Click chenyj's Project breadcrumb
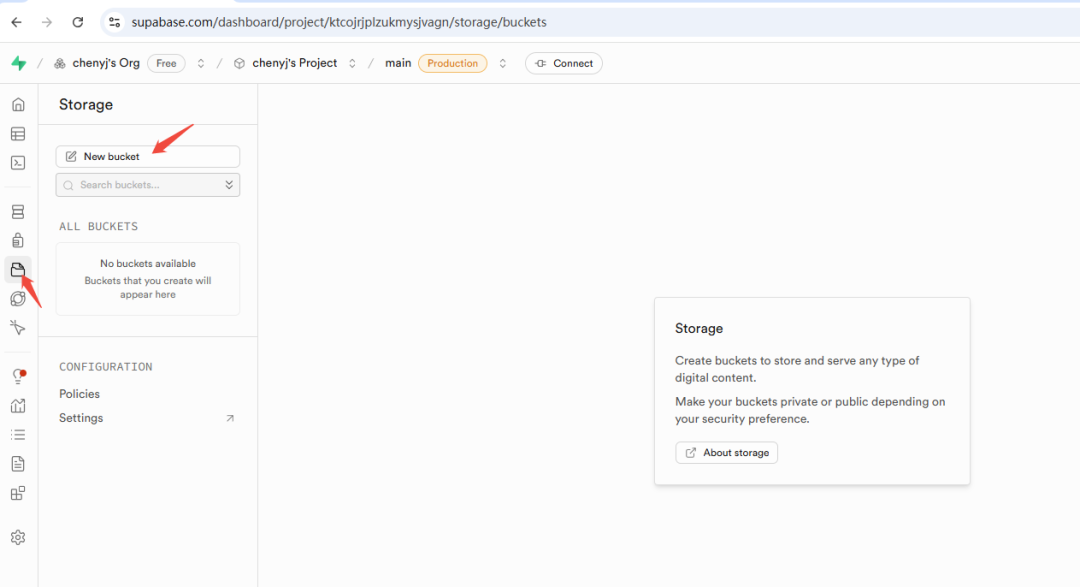 295,63
